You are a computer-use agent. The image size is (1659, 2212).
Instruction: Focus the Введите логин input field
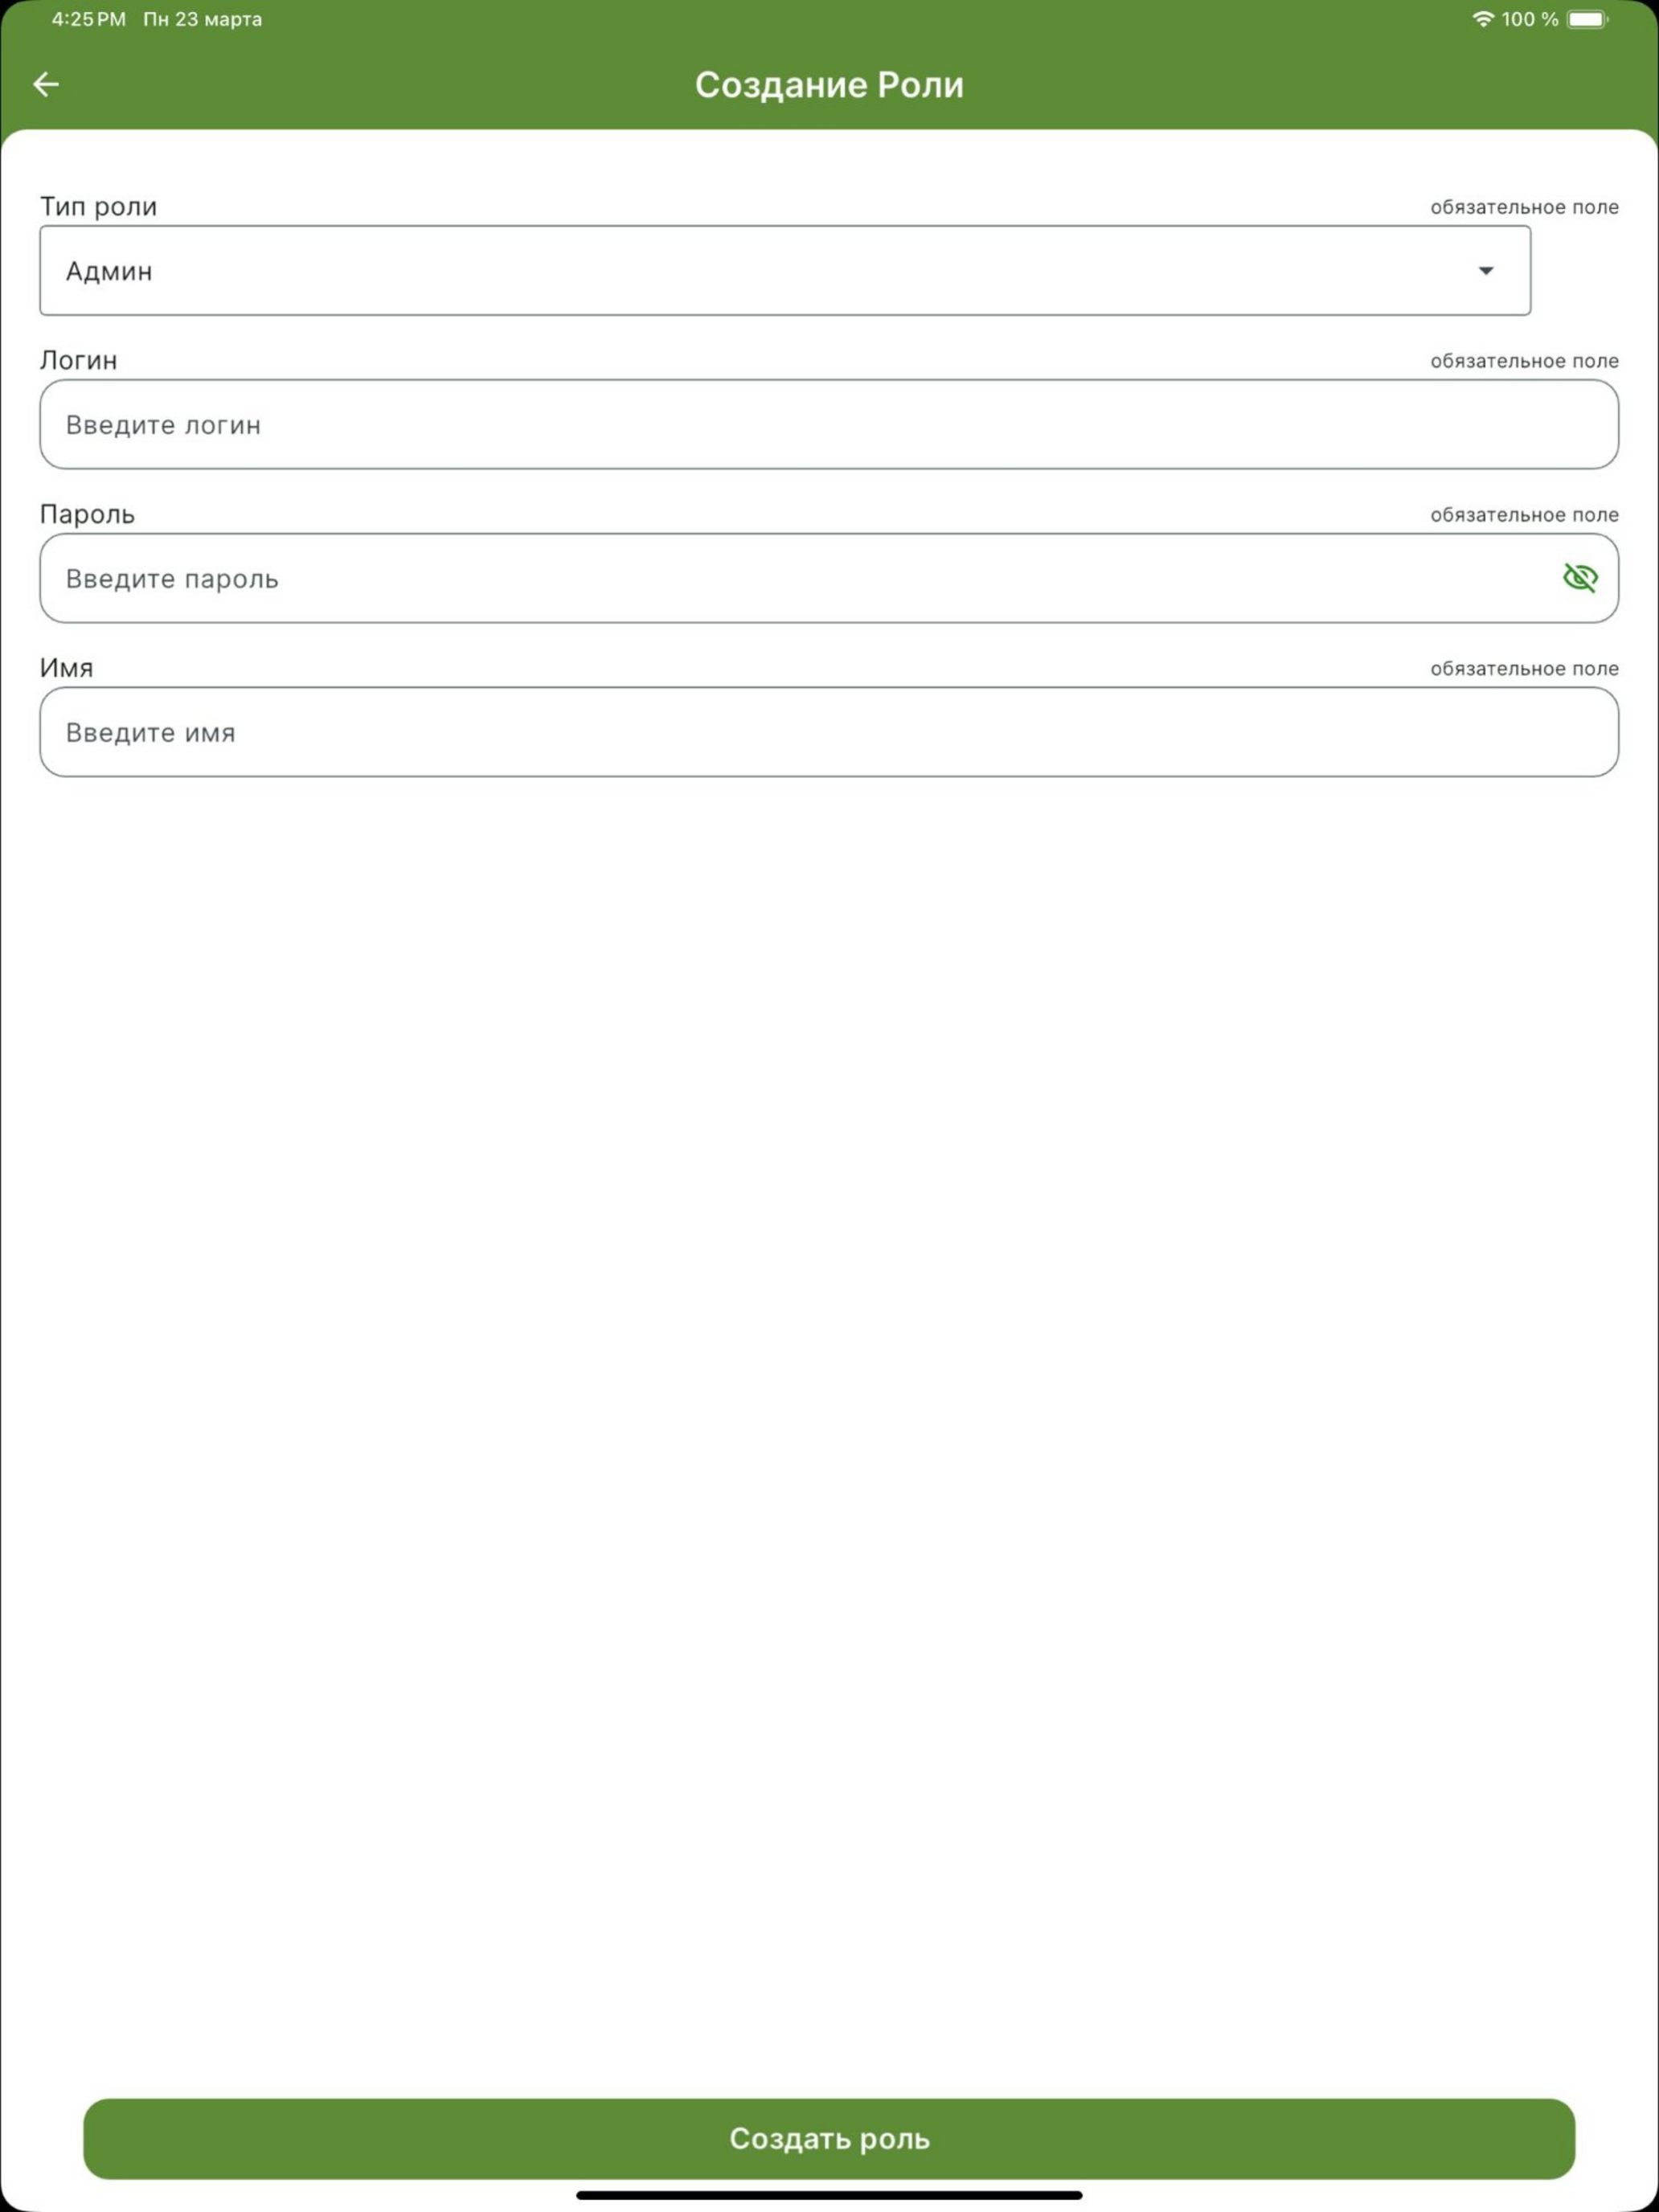click(829, 424)
